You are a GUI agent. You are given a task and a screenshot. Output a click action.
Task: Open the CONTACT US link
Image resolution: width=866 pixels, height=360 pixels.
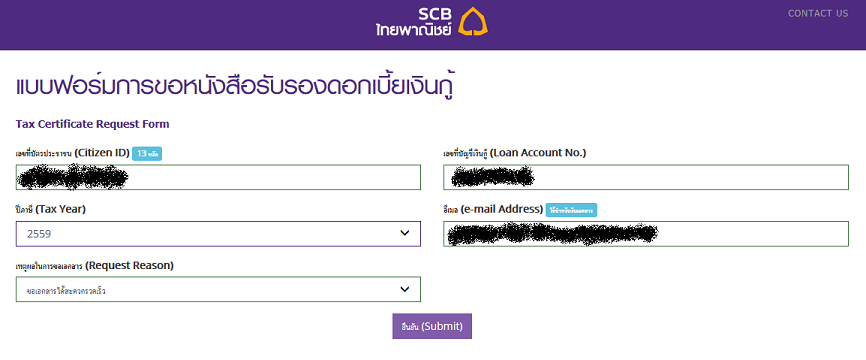[x=818, y=13]
